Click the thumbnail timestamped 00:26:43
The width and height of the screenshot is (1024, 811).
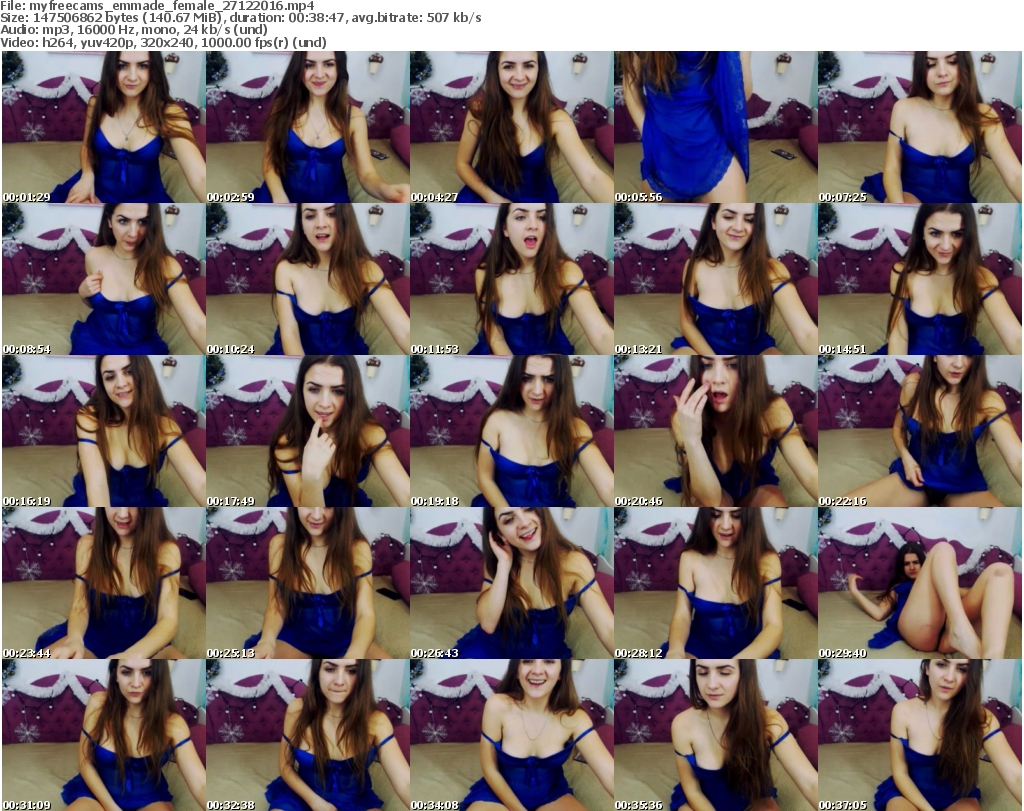[511, 583]
